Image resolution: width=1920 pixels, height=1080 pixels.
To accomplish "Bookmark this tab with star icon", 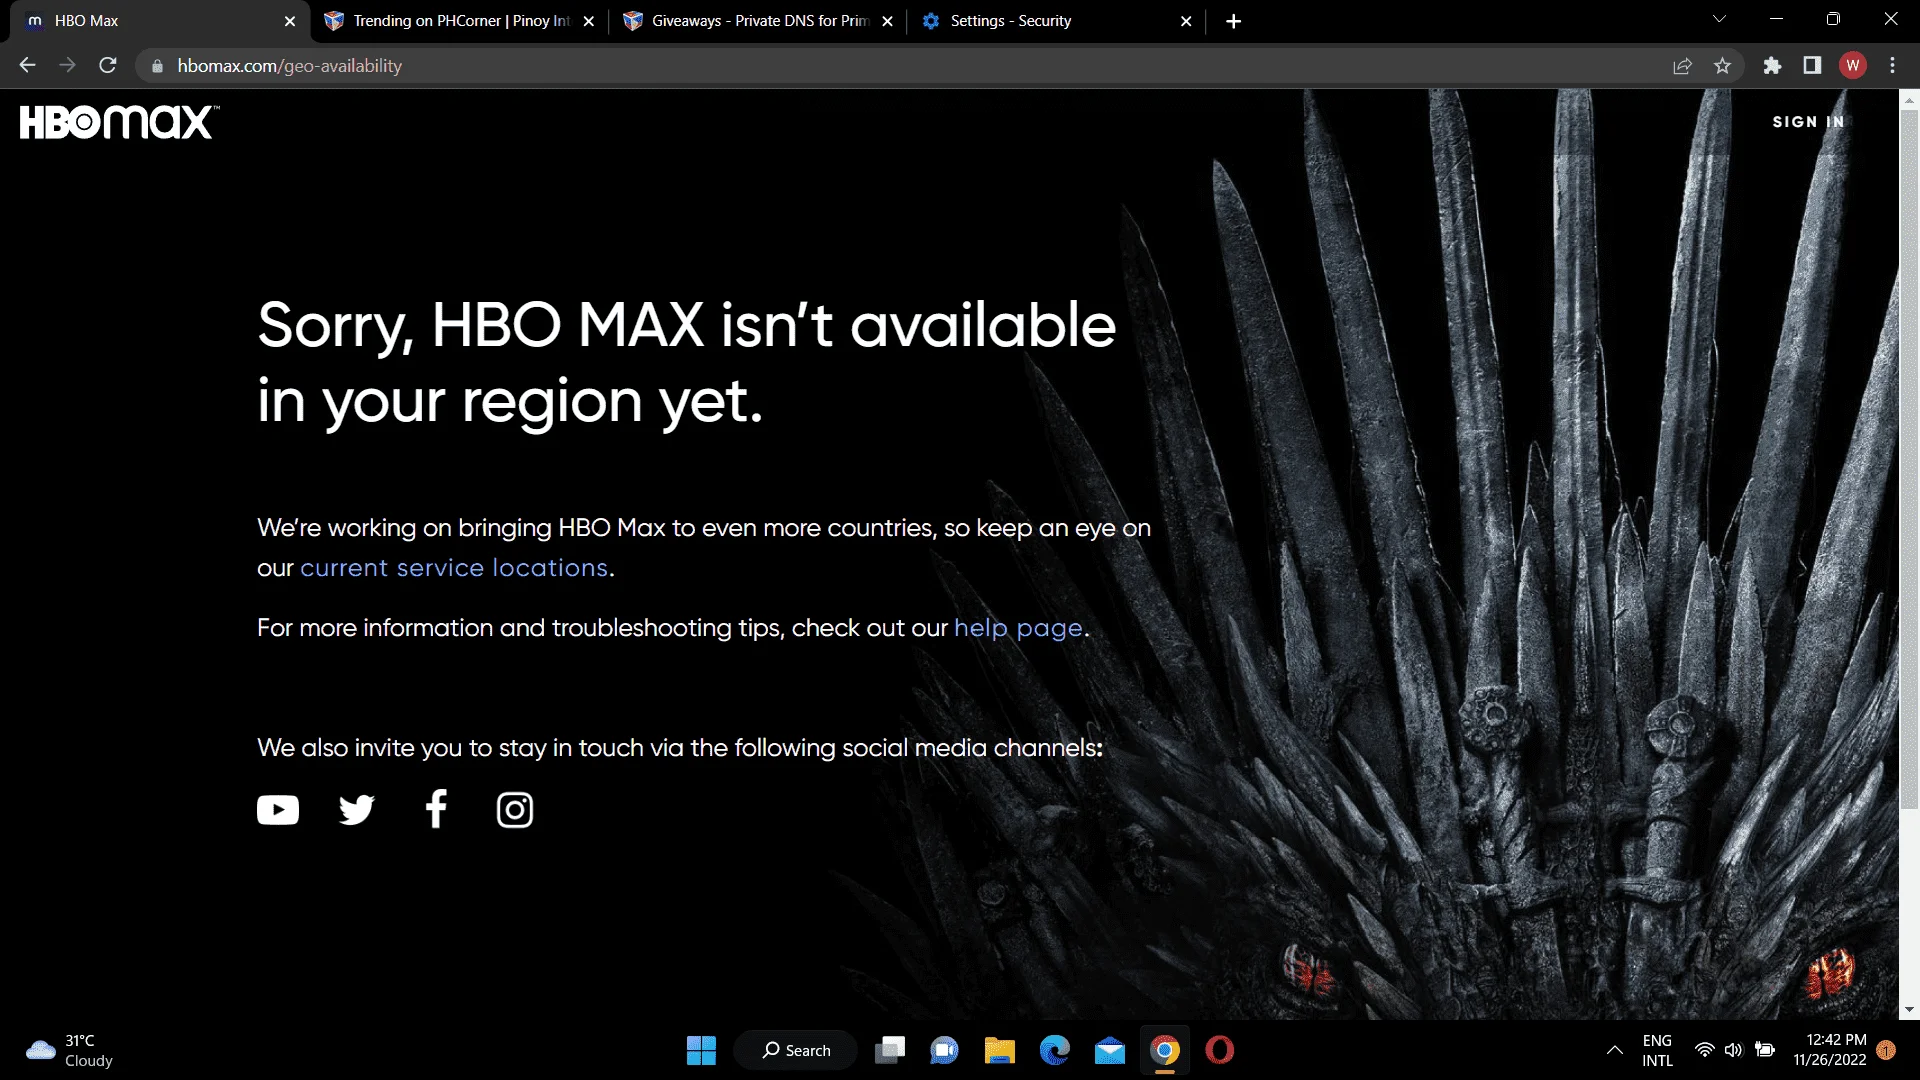I will (1722, 66).
